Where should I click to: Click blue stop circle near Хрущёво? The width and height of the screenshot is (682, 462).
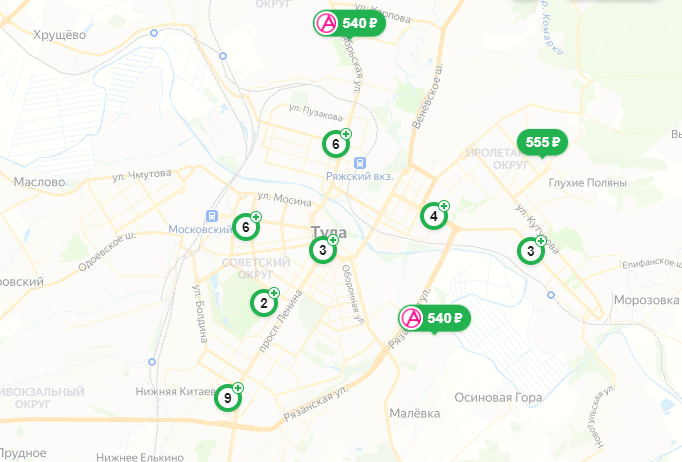(x=154, y=33)
